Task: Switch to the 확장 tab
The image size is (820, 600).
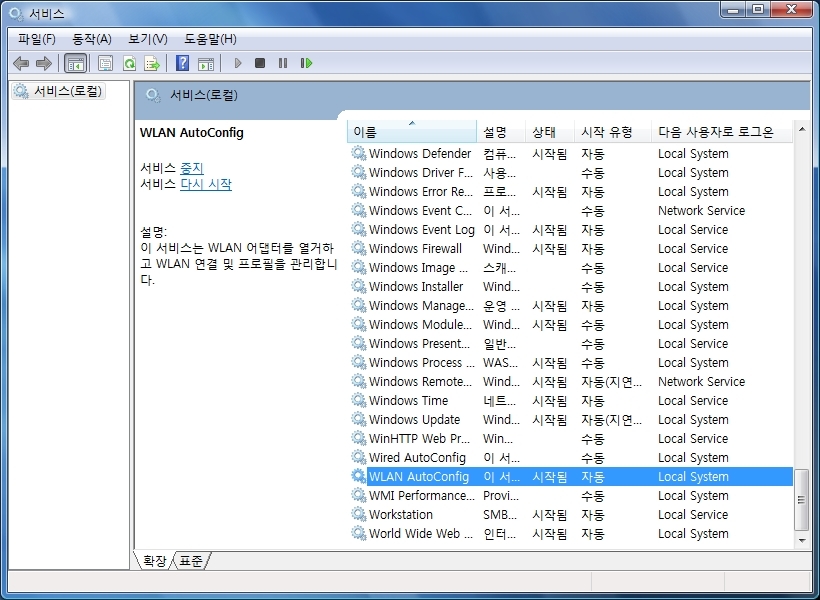Action: 155,561
